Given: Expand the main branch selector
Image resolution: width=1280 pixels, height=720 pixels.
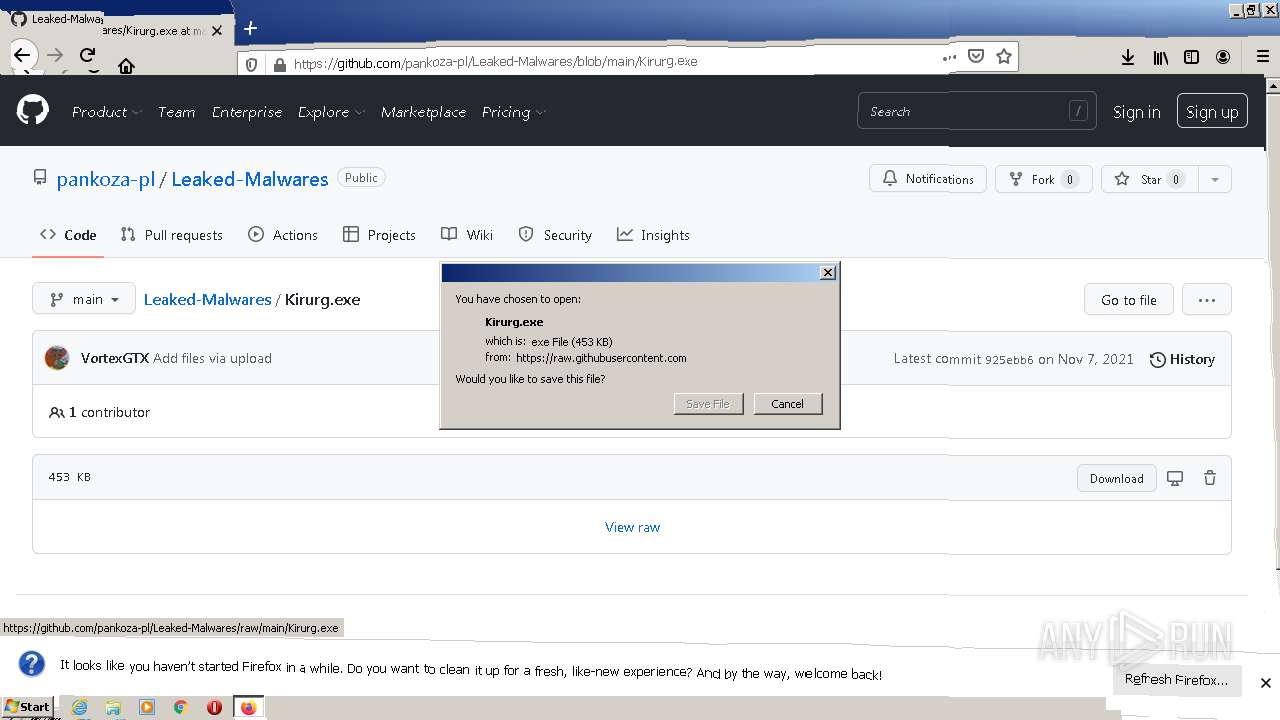Looking at the screenshot, I should click(84, 299).
